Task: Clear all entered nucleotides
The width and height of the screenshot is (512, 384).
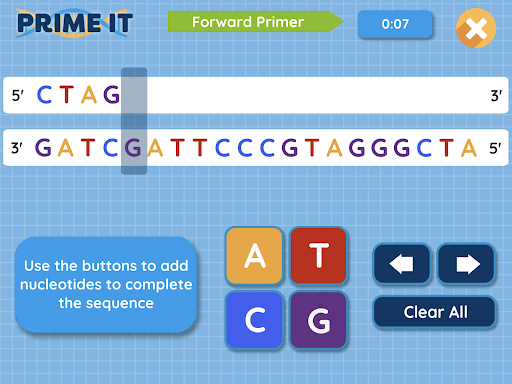Action: point(435,312)
